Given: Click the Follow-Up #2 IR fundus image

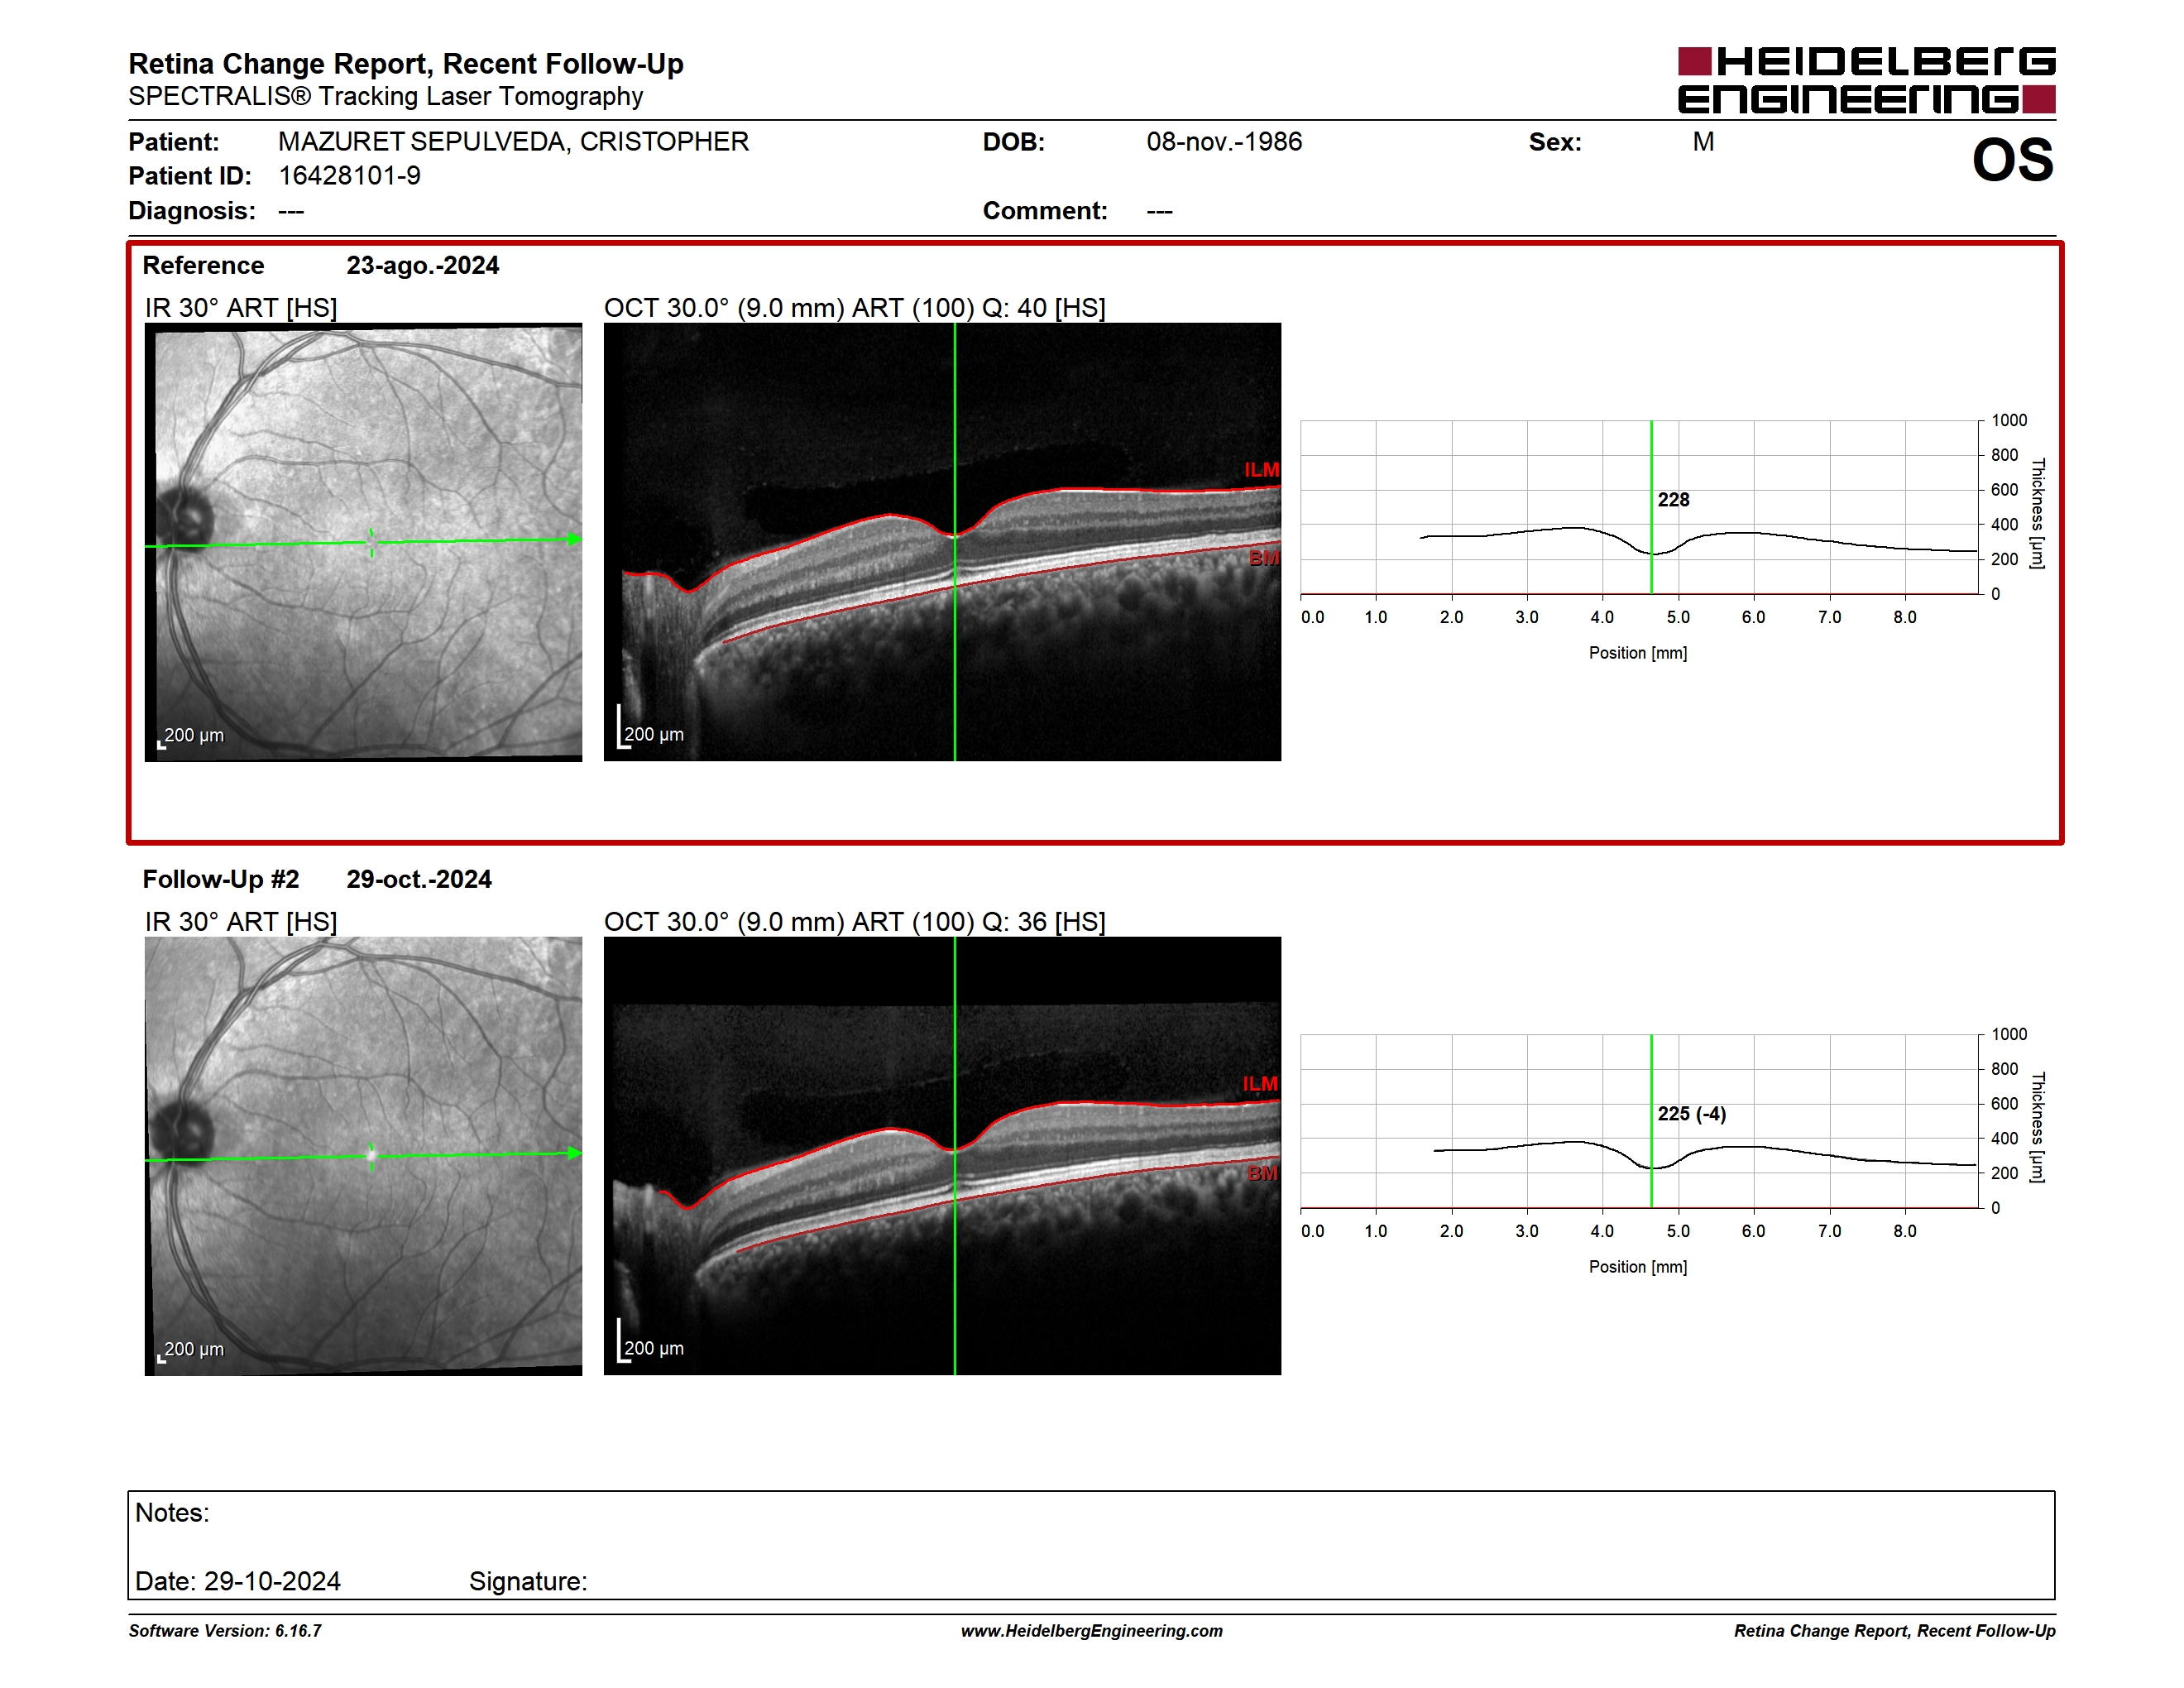Looking at the screenshot, I should pos(363,1156).
